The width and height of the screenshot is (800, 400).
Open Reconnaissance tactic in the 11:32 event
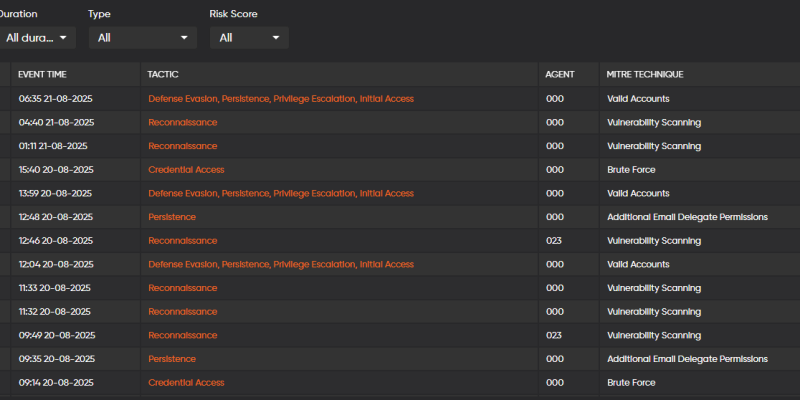(x=182, y=312)
